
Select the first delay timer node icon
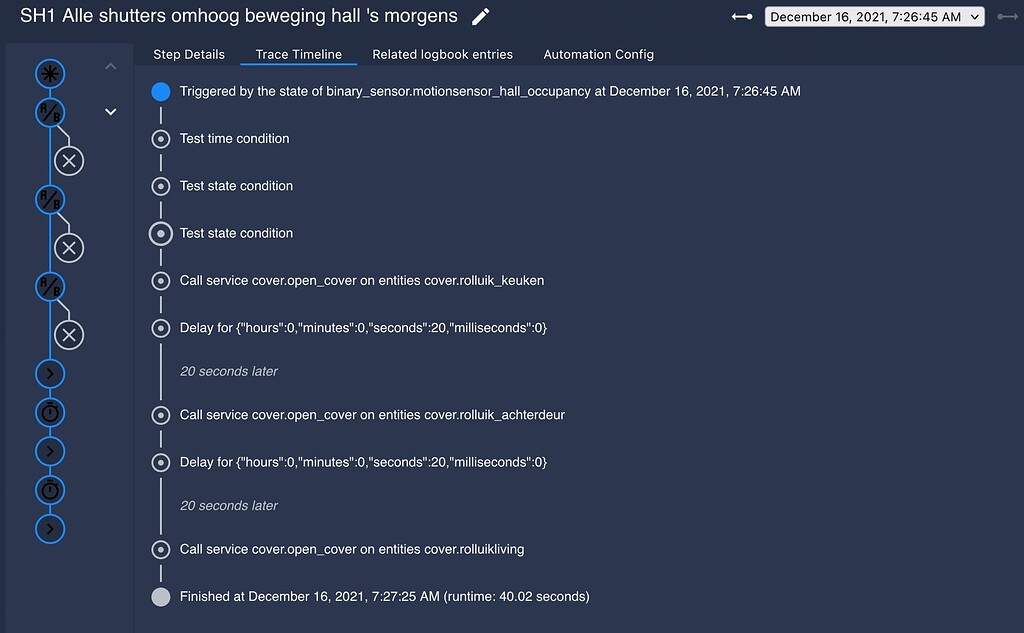point(50,412)
